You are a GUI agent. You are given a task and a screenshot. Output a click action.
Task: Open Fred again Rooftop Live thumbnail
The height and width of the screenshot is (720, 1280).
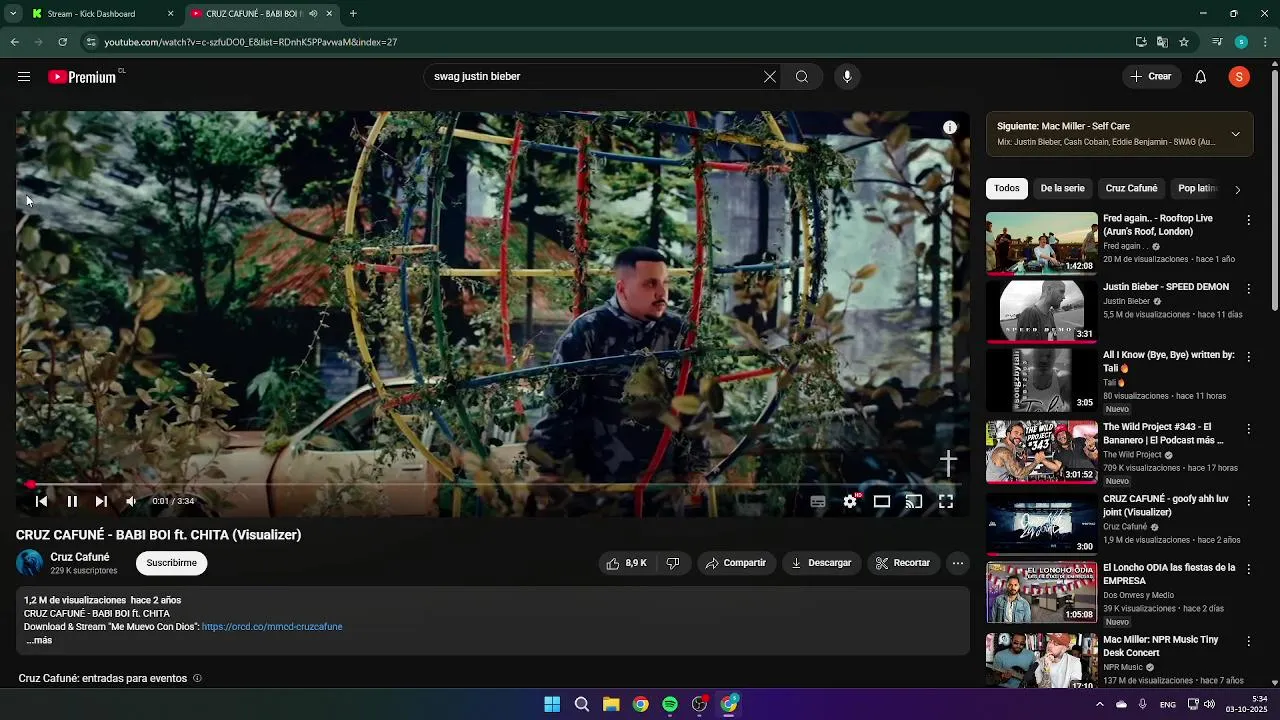1041,242
